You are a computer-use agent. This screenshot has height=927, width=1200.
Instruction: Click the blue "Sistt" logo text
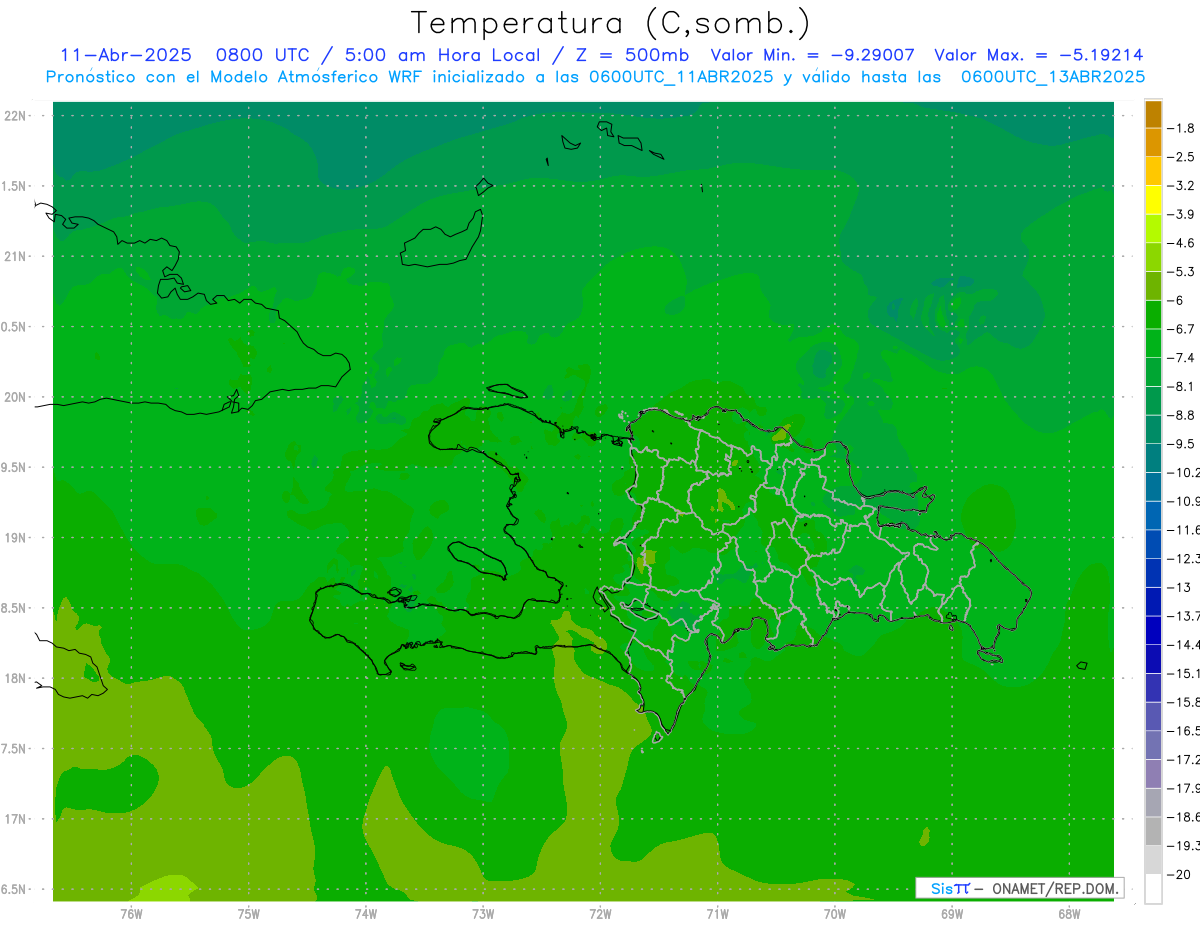pos(949,888)
